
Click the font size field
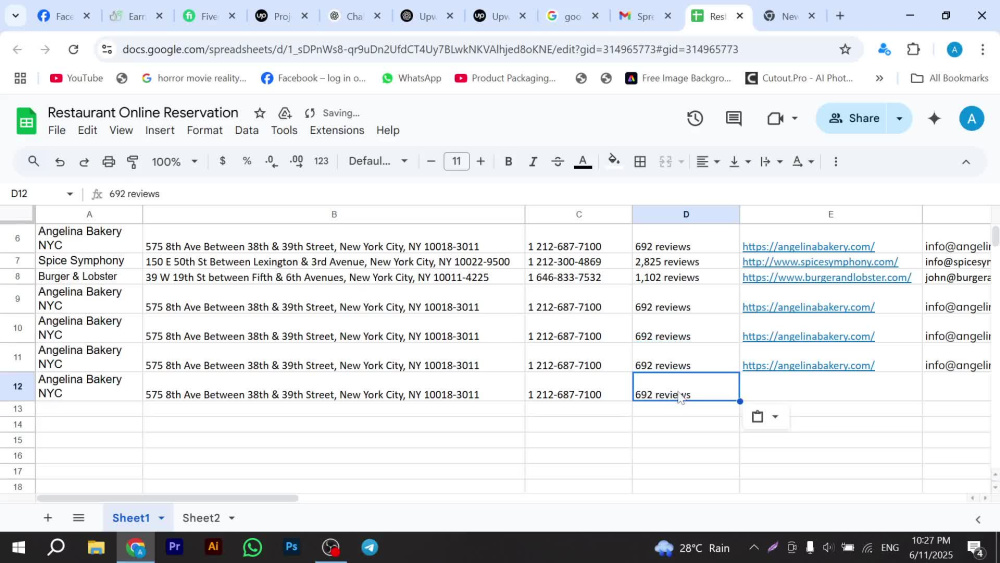(456, 161)
